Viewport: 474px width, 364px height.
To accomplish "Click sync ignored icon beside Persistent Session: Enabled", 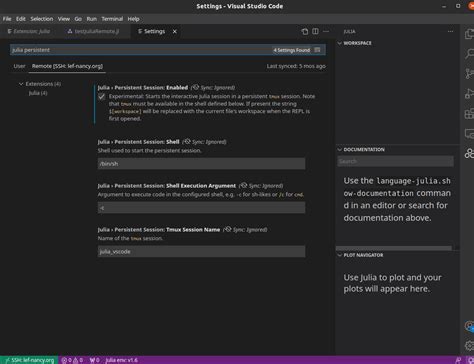I will pyautogui.click(x=195, y=87).
